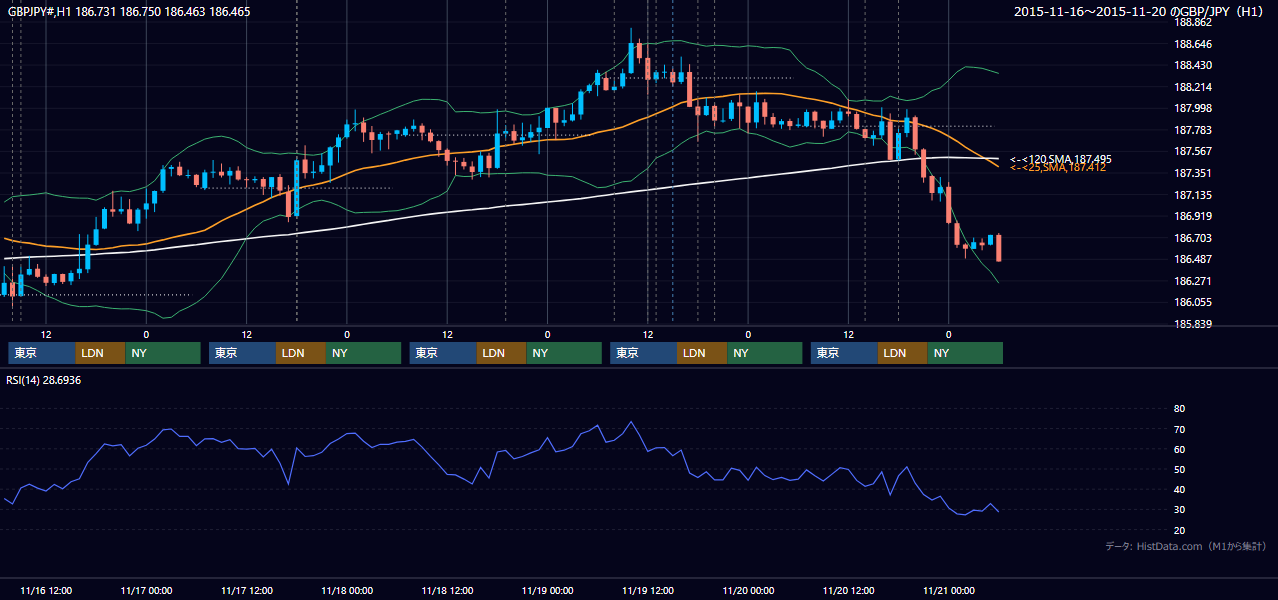Select the 11/18 00:00 date label

pyautogui.click(x=347, y=591)
